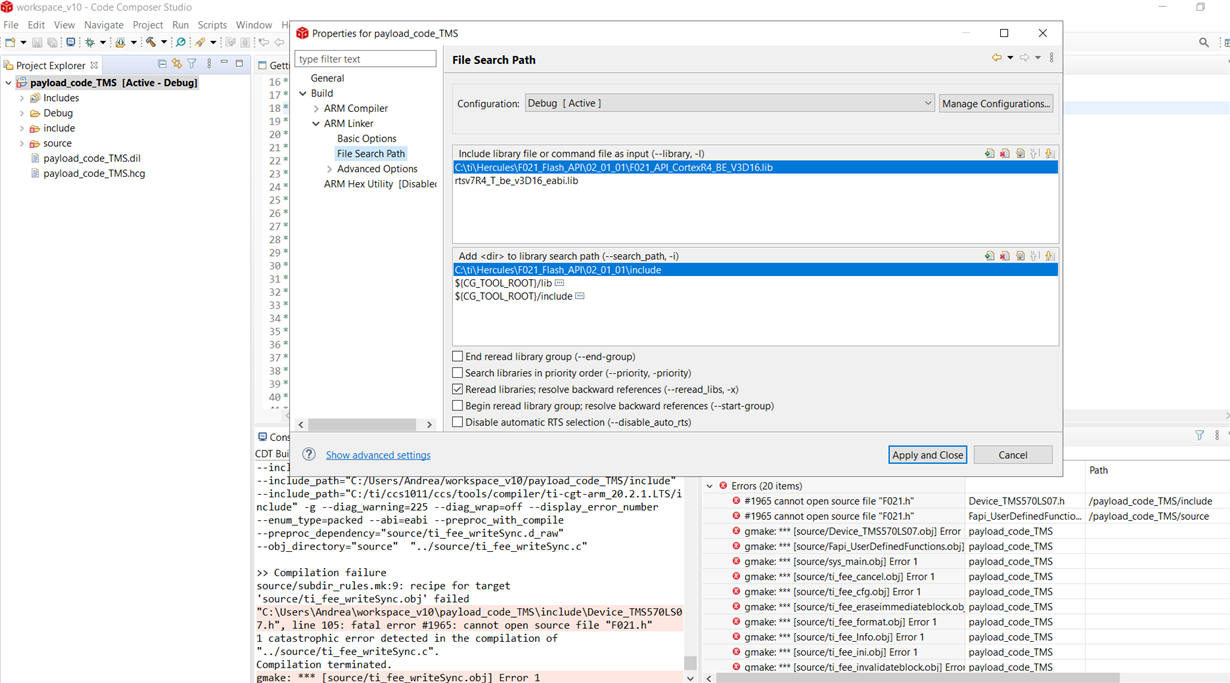Open the File menu

pos(11,25)
